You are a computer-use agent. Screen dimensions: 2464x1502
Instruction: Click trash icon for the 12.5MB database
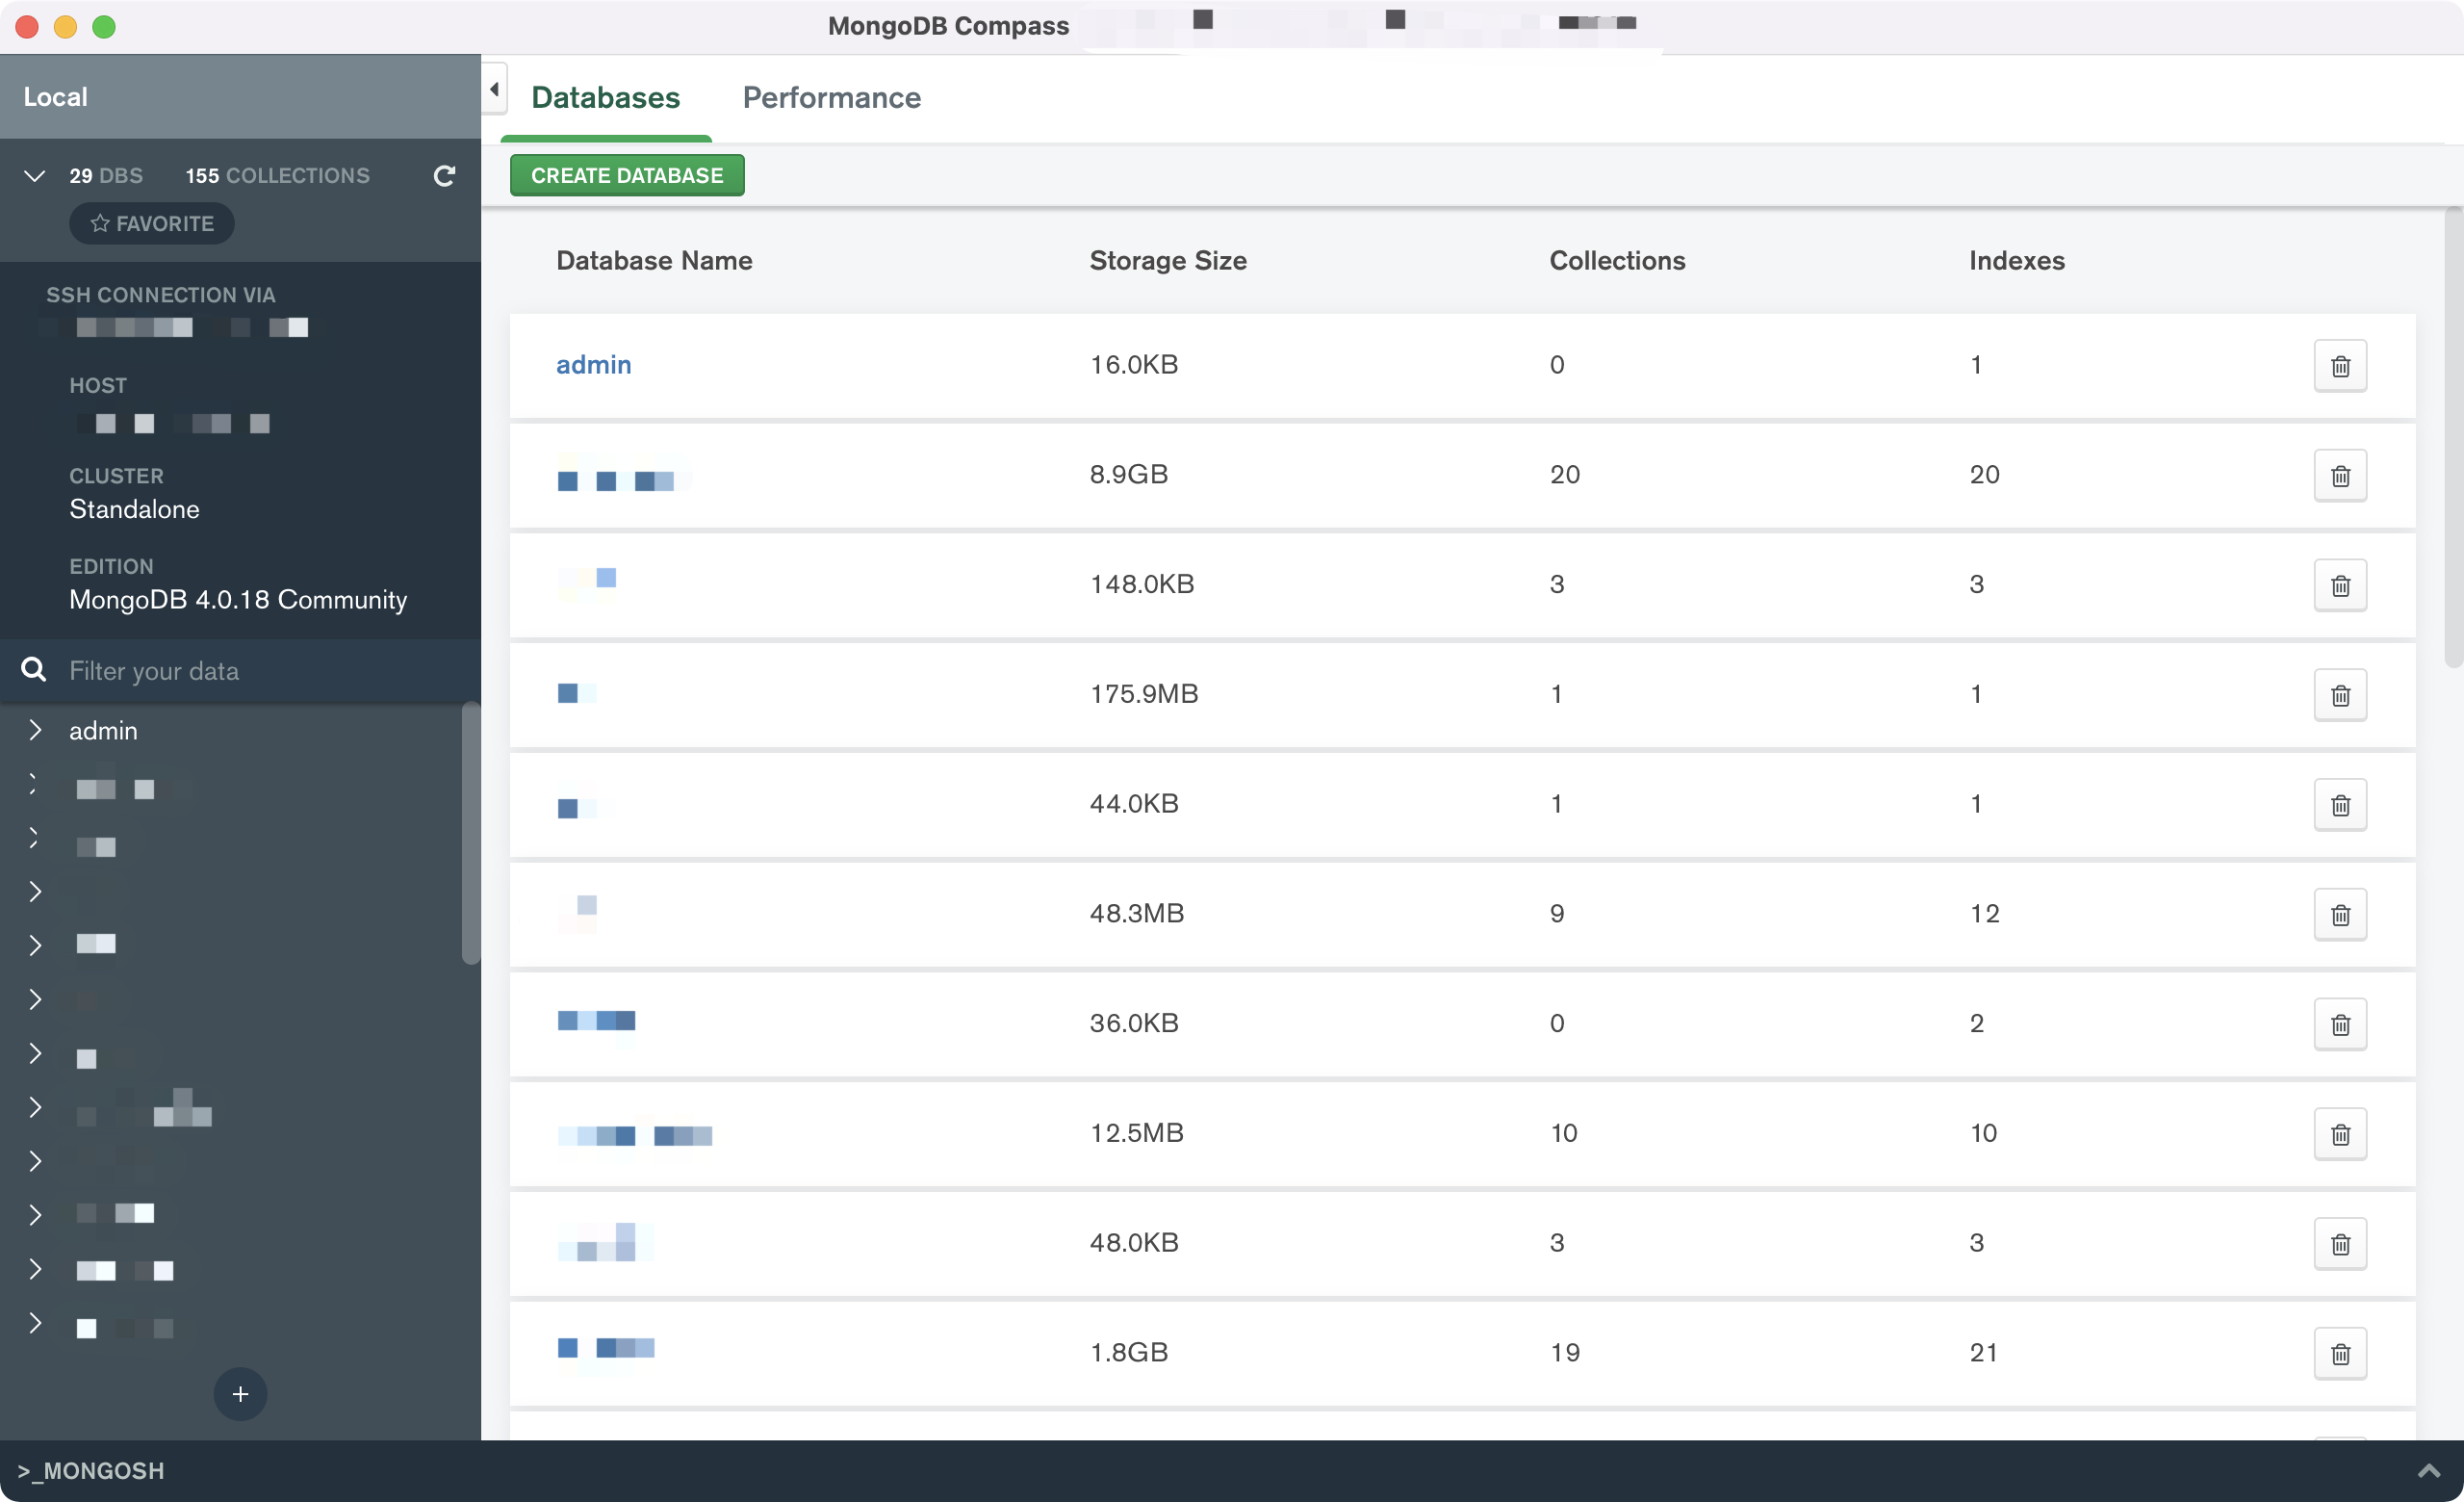[x=2339, y=1134]
